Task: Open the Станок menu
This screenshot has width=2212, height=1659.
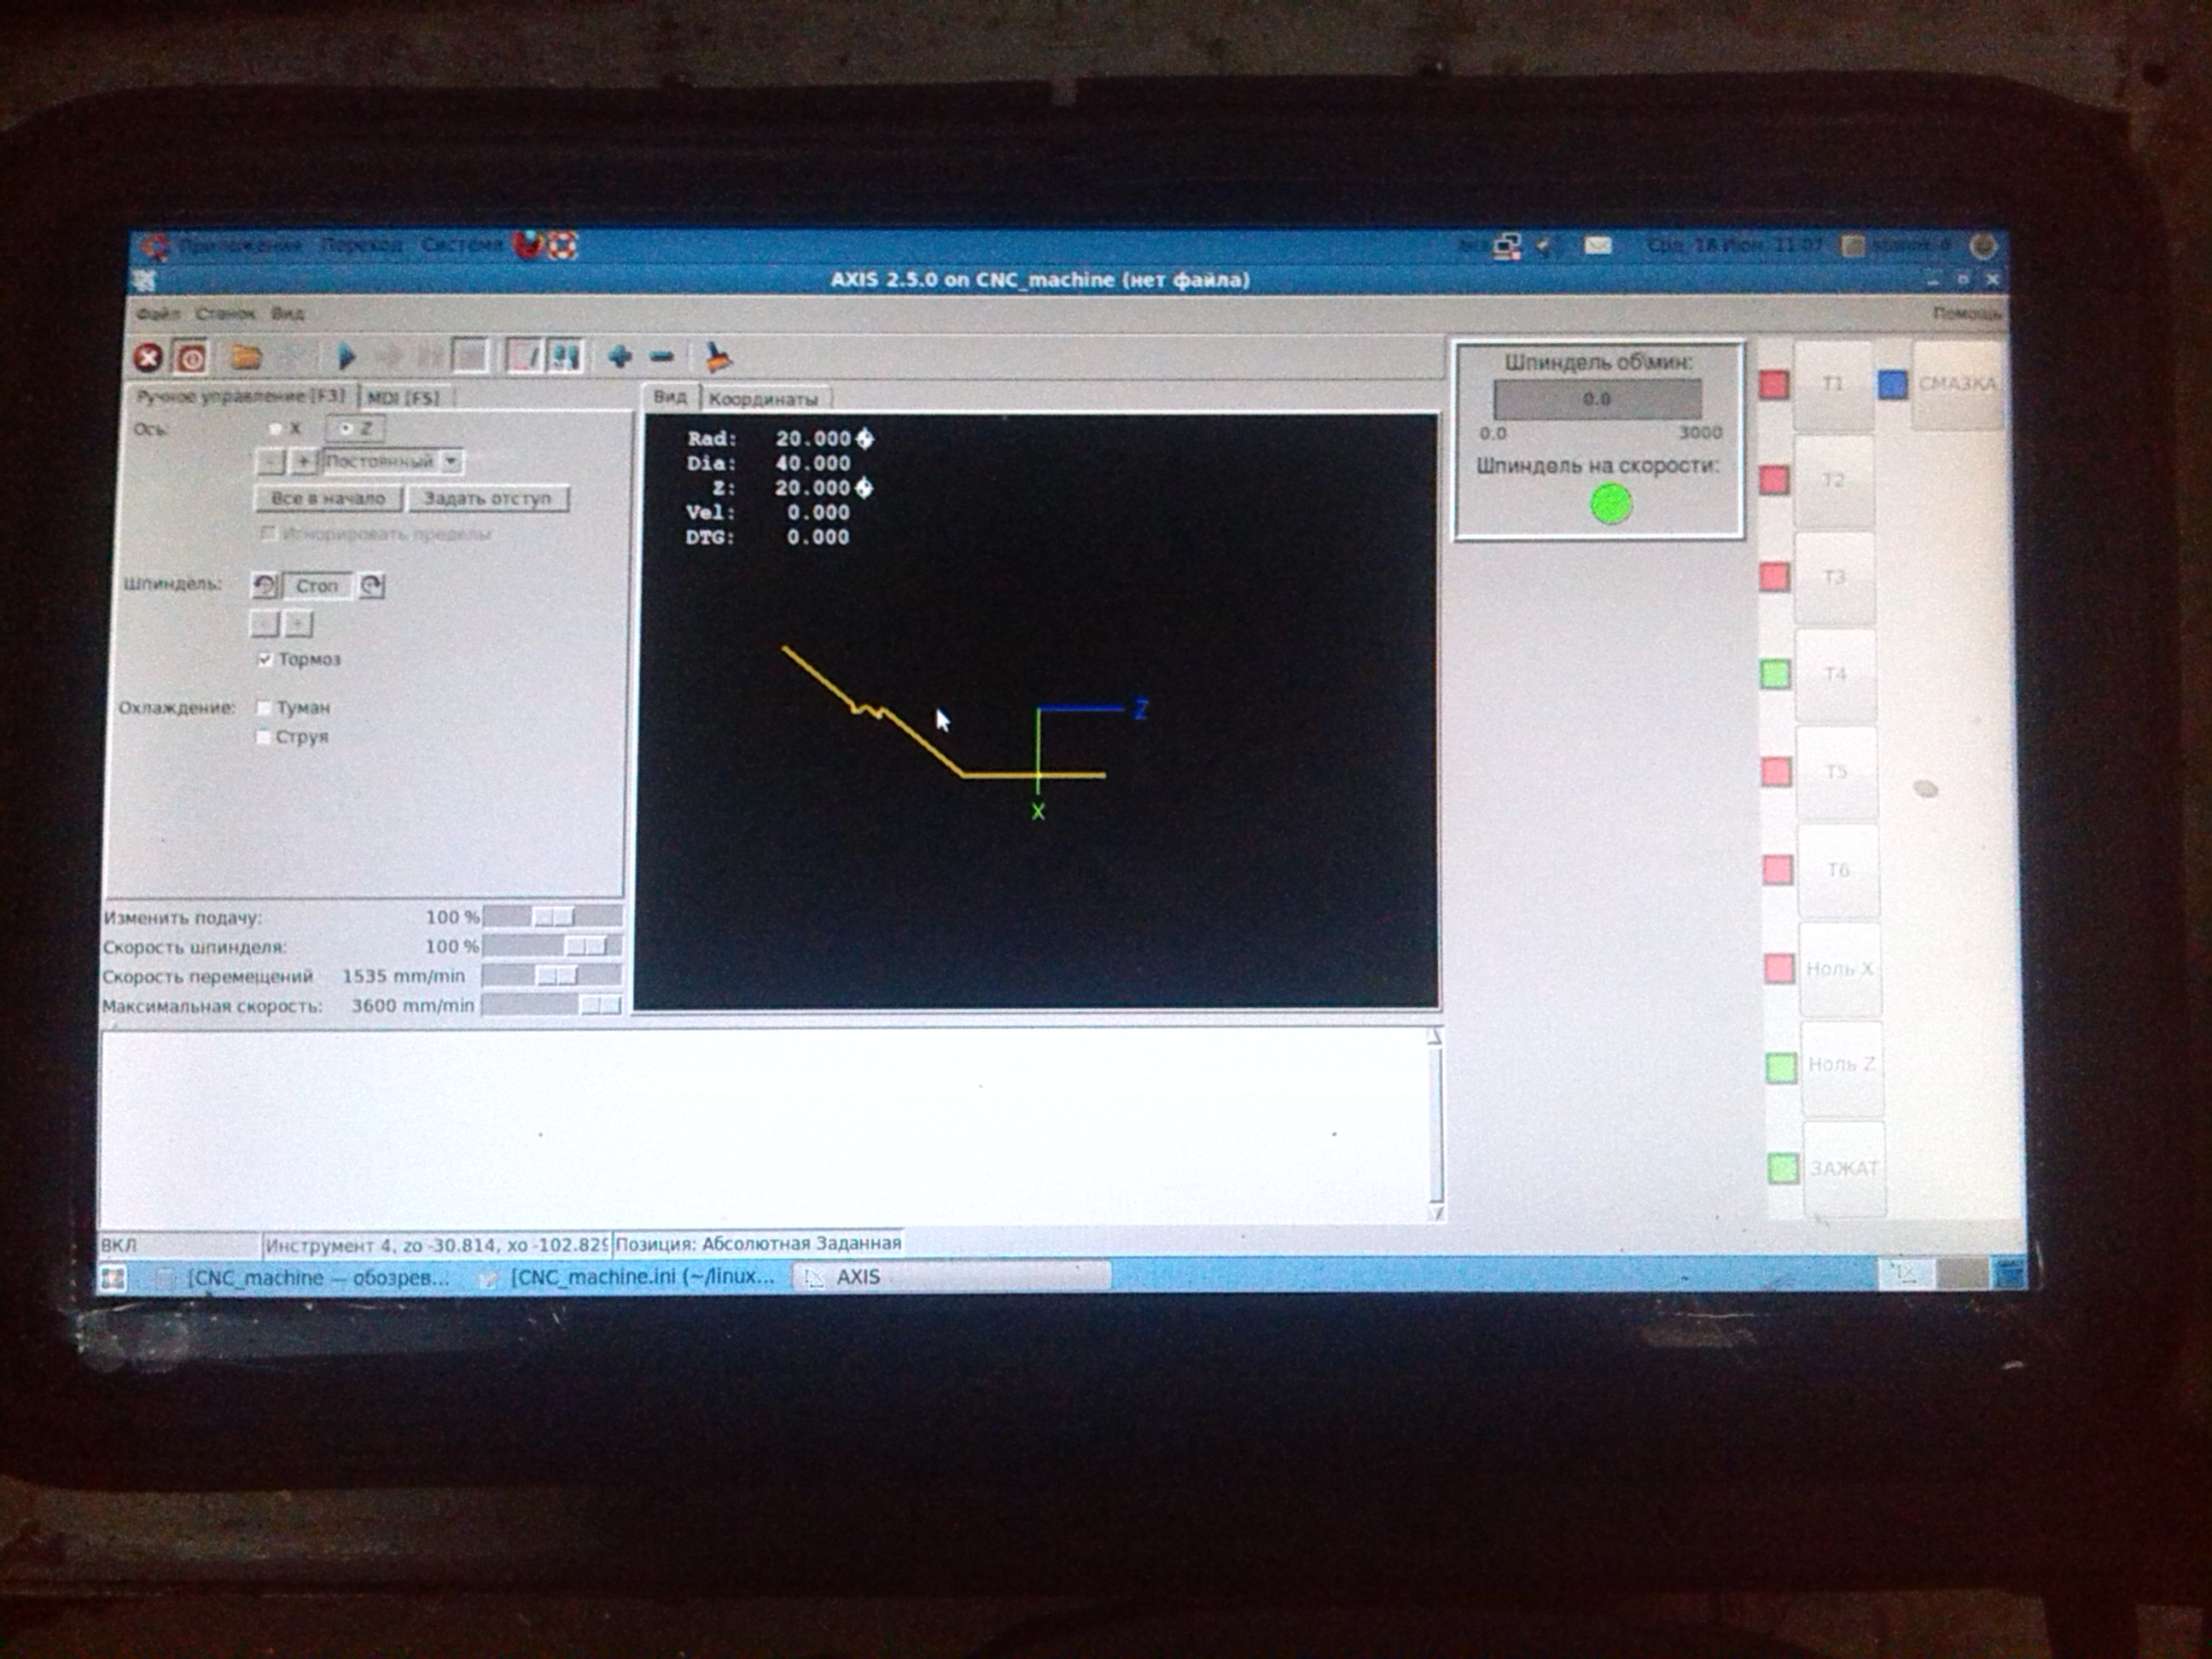Action: [225, 314]
